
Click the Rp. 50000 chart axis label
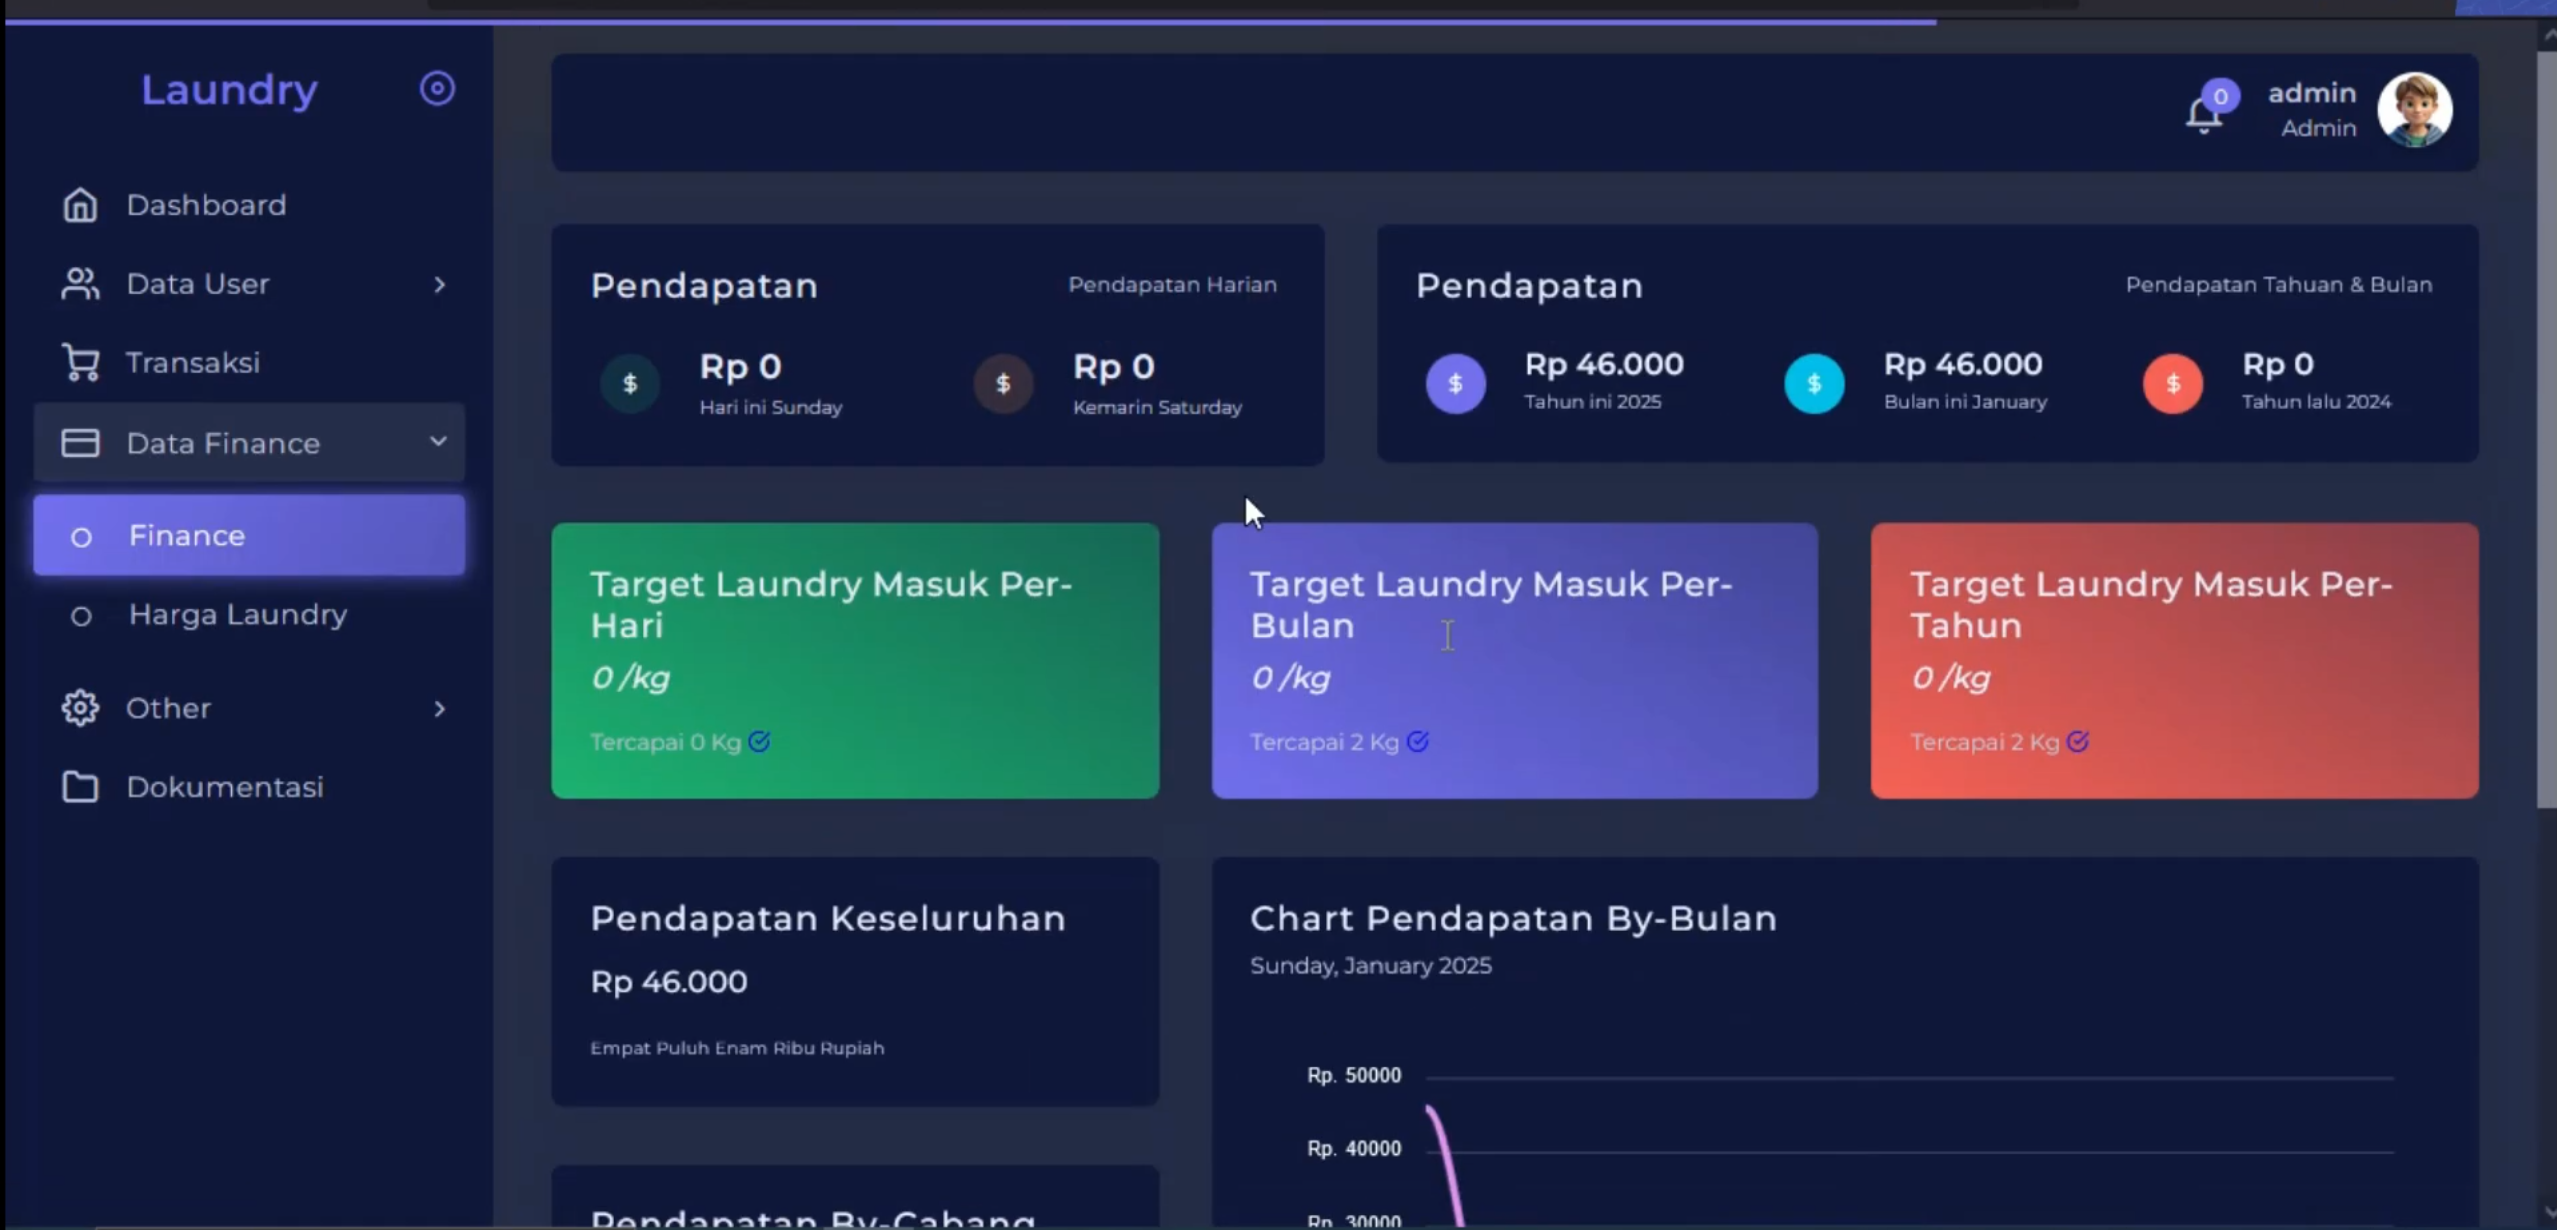click(1354, 1075)
